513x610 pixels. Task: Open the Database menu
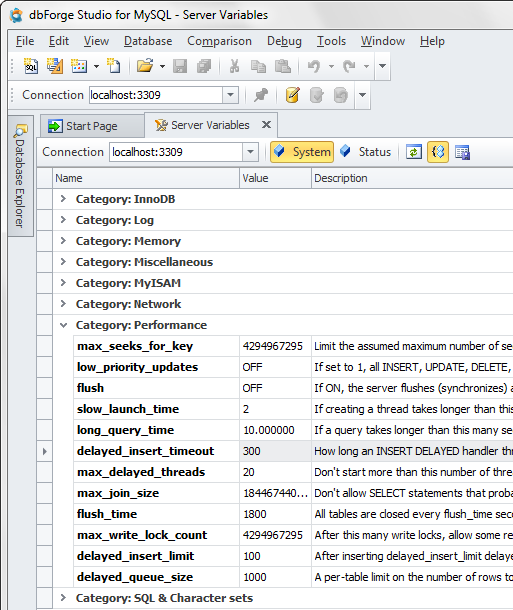click(x=148, y=41)
